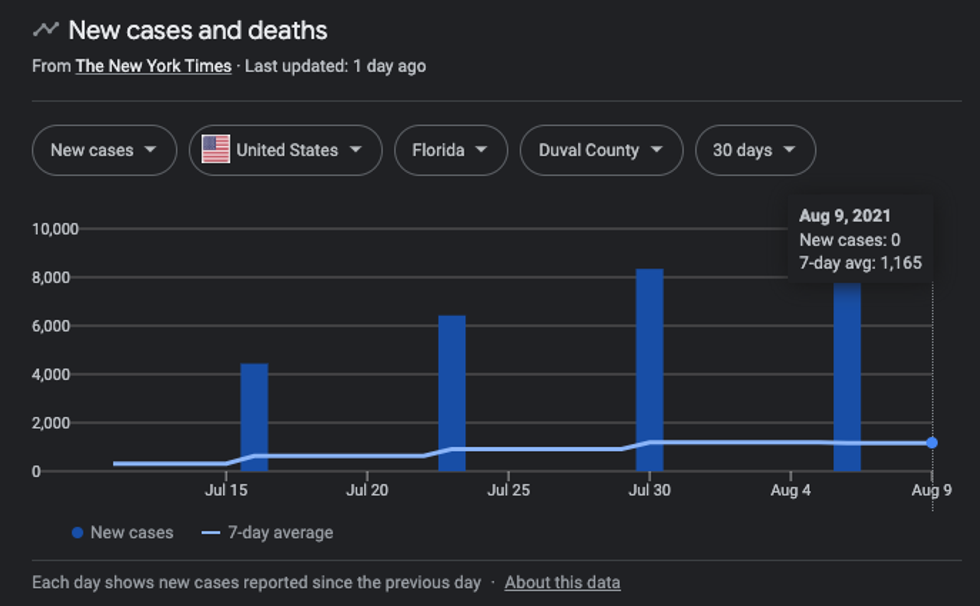
Task: Select the bar just after Aug 4
Action: (x=847, y=380)
